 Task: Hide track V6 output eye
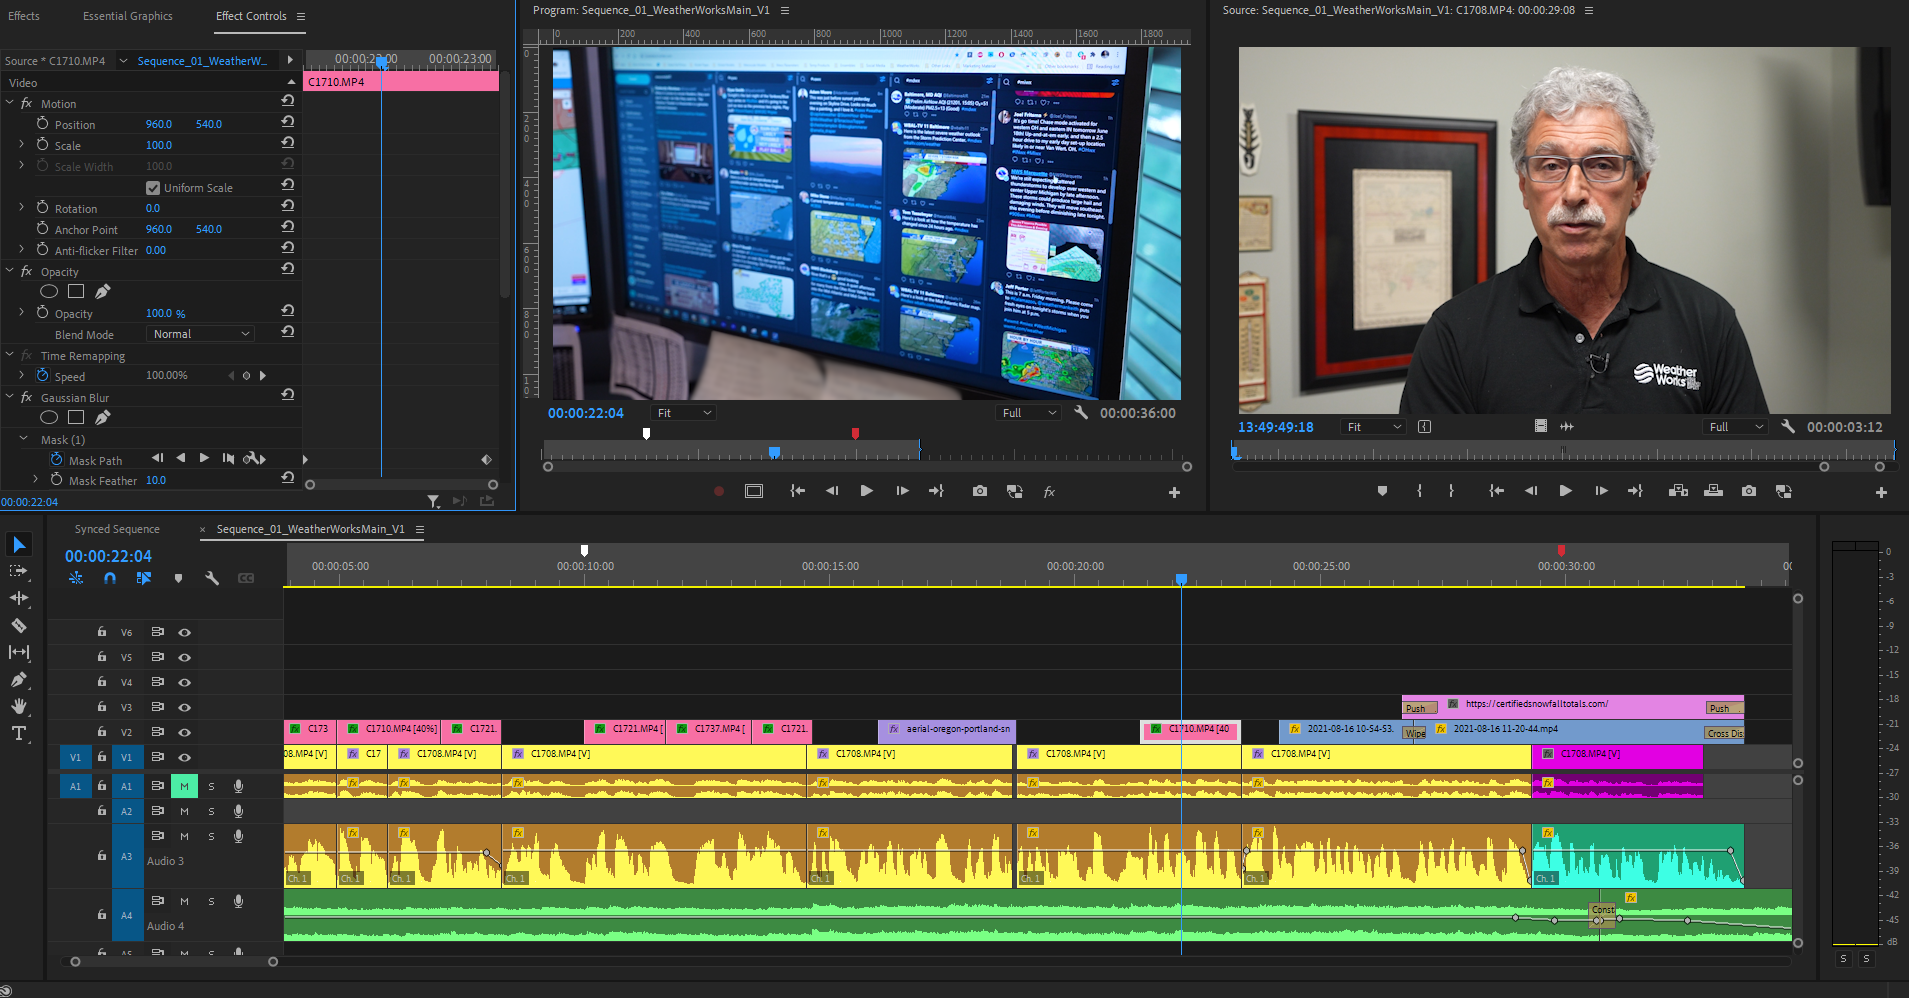point(184,632)
